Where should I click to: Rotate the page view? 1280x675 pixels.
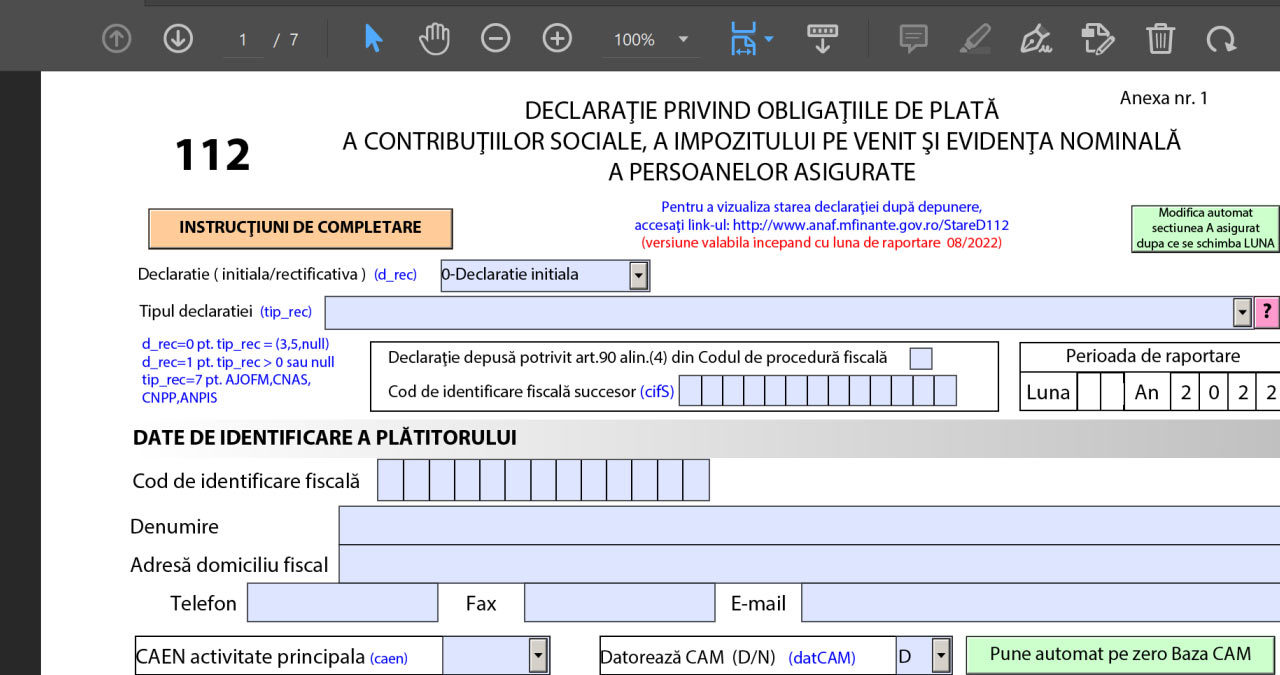[x=1221, y=39]
